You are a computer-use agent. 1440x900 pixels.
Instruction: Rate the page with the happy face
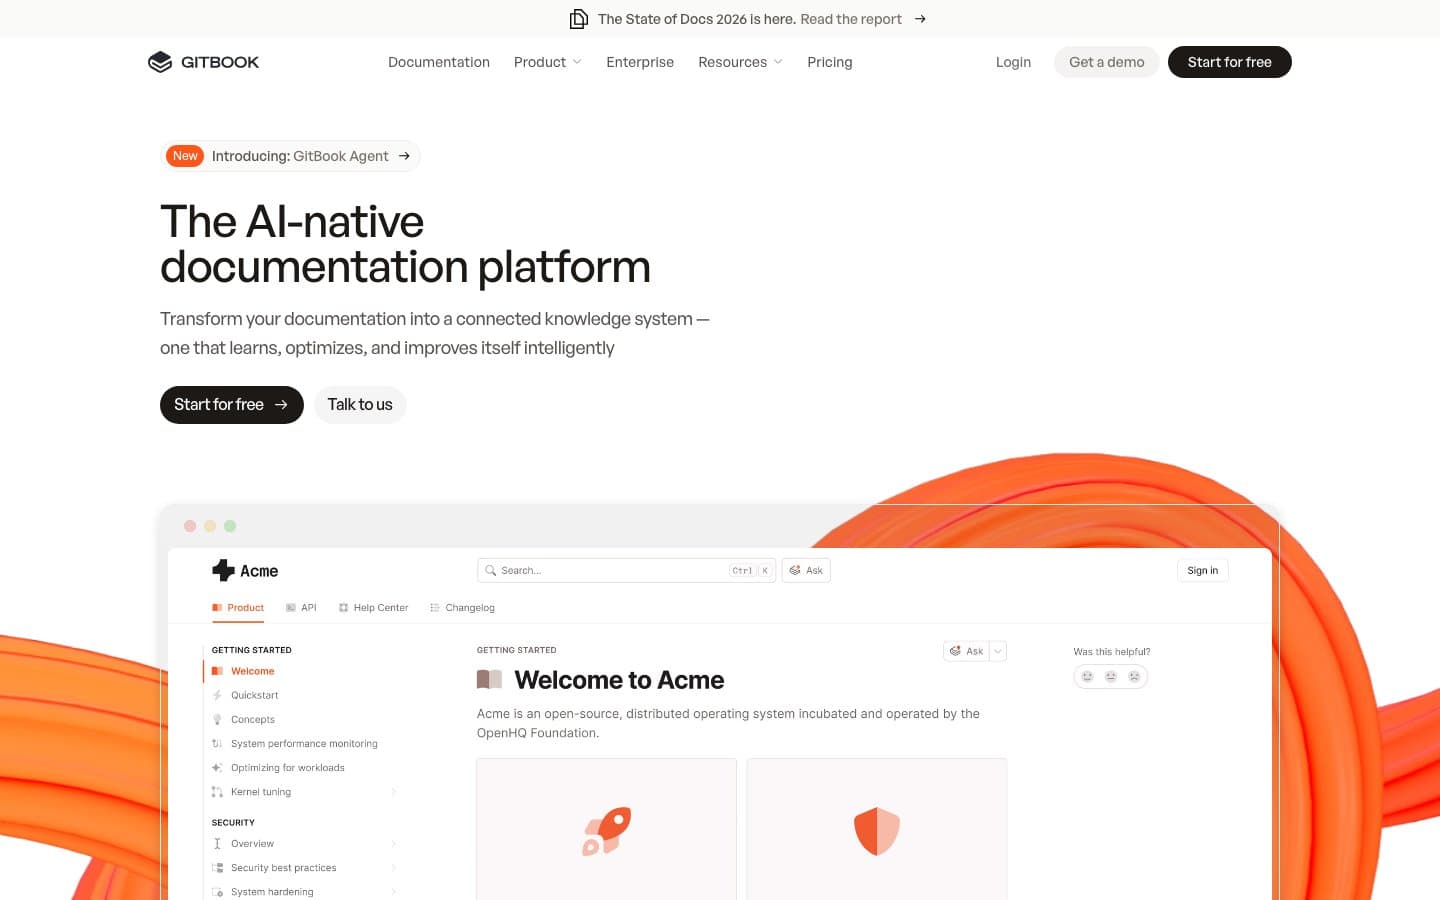tap(1087, 676)
